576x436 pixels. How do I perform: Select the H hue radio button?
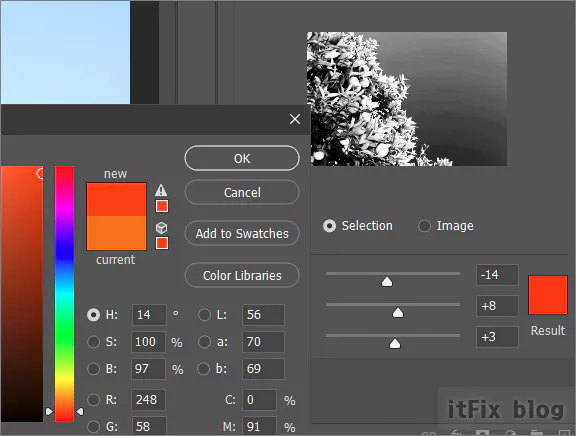tap(93, 315)
